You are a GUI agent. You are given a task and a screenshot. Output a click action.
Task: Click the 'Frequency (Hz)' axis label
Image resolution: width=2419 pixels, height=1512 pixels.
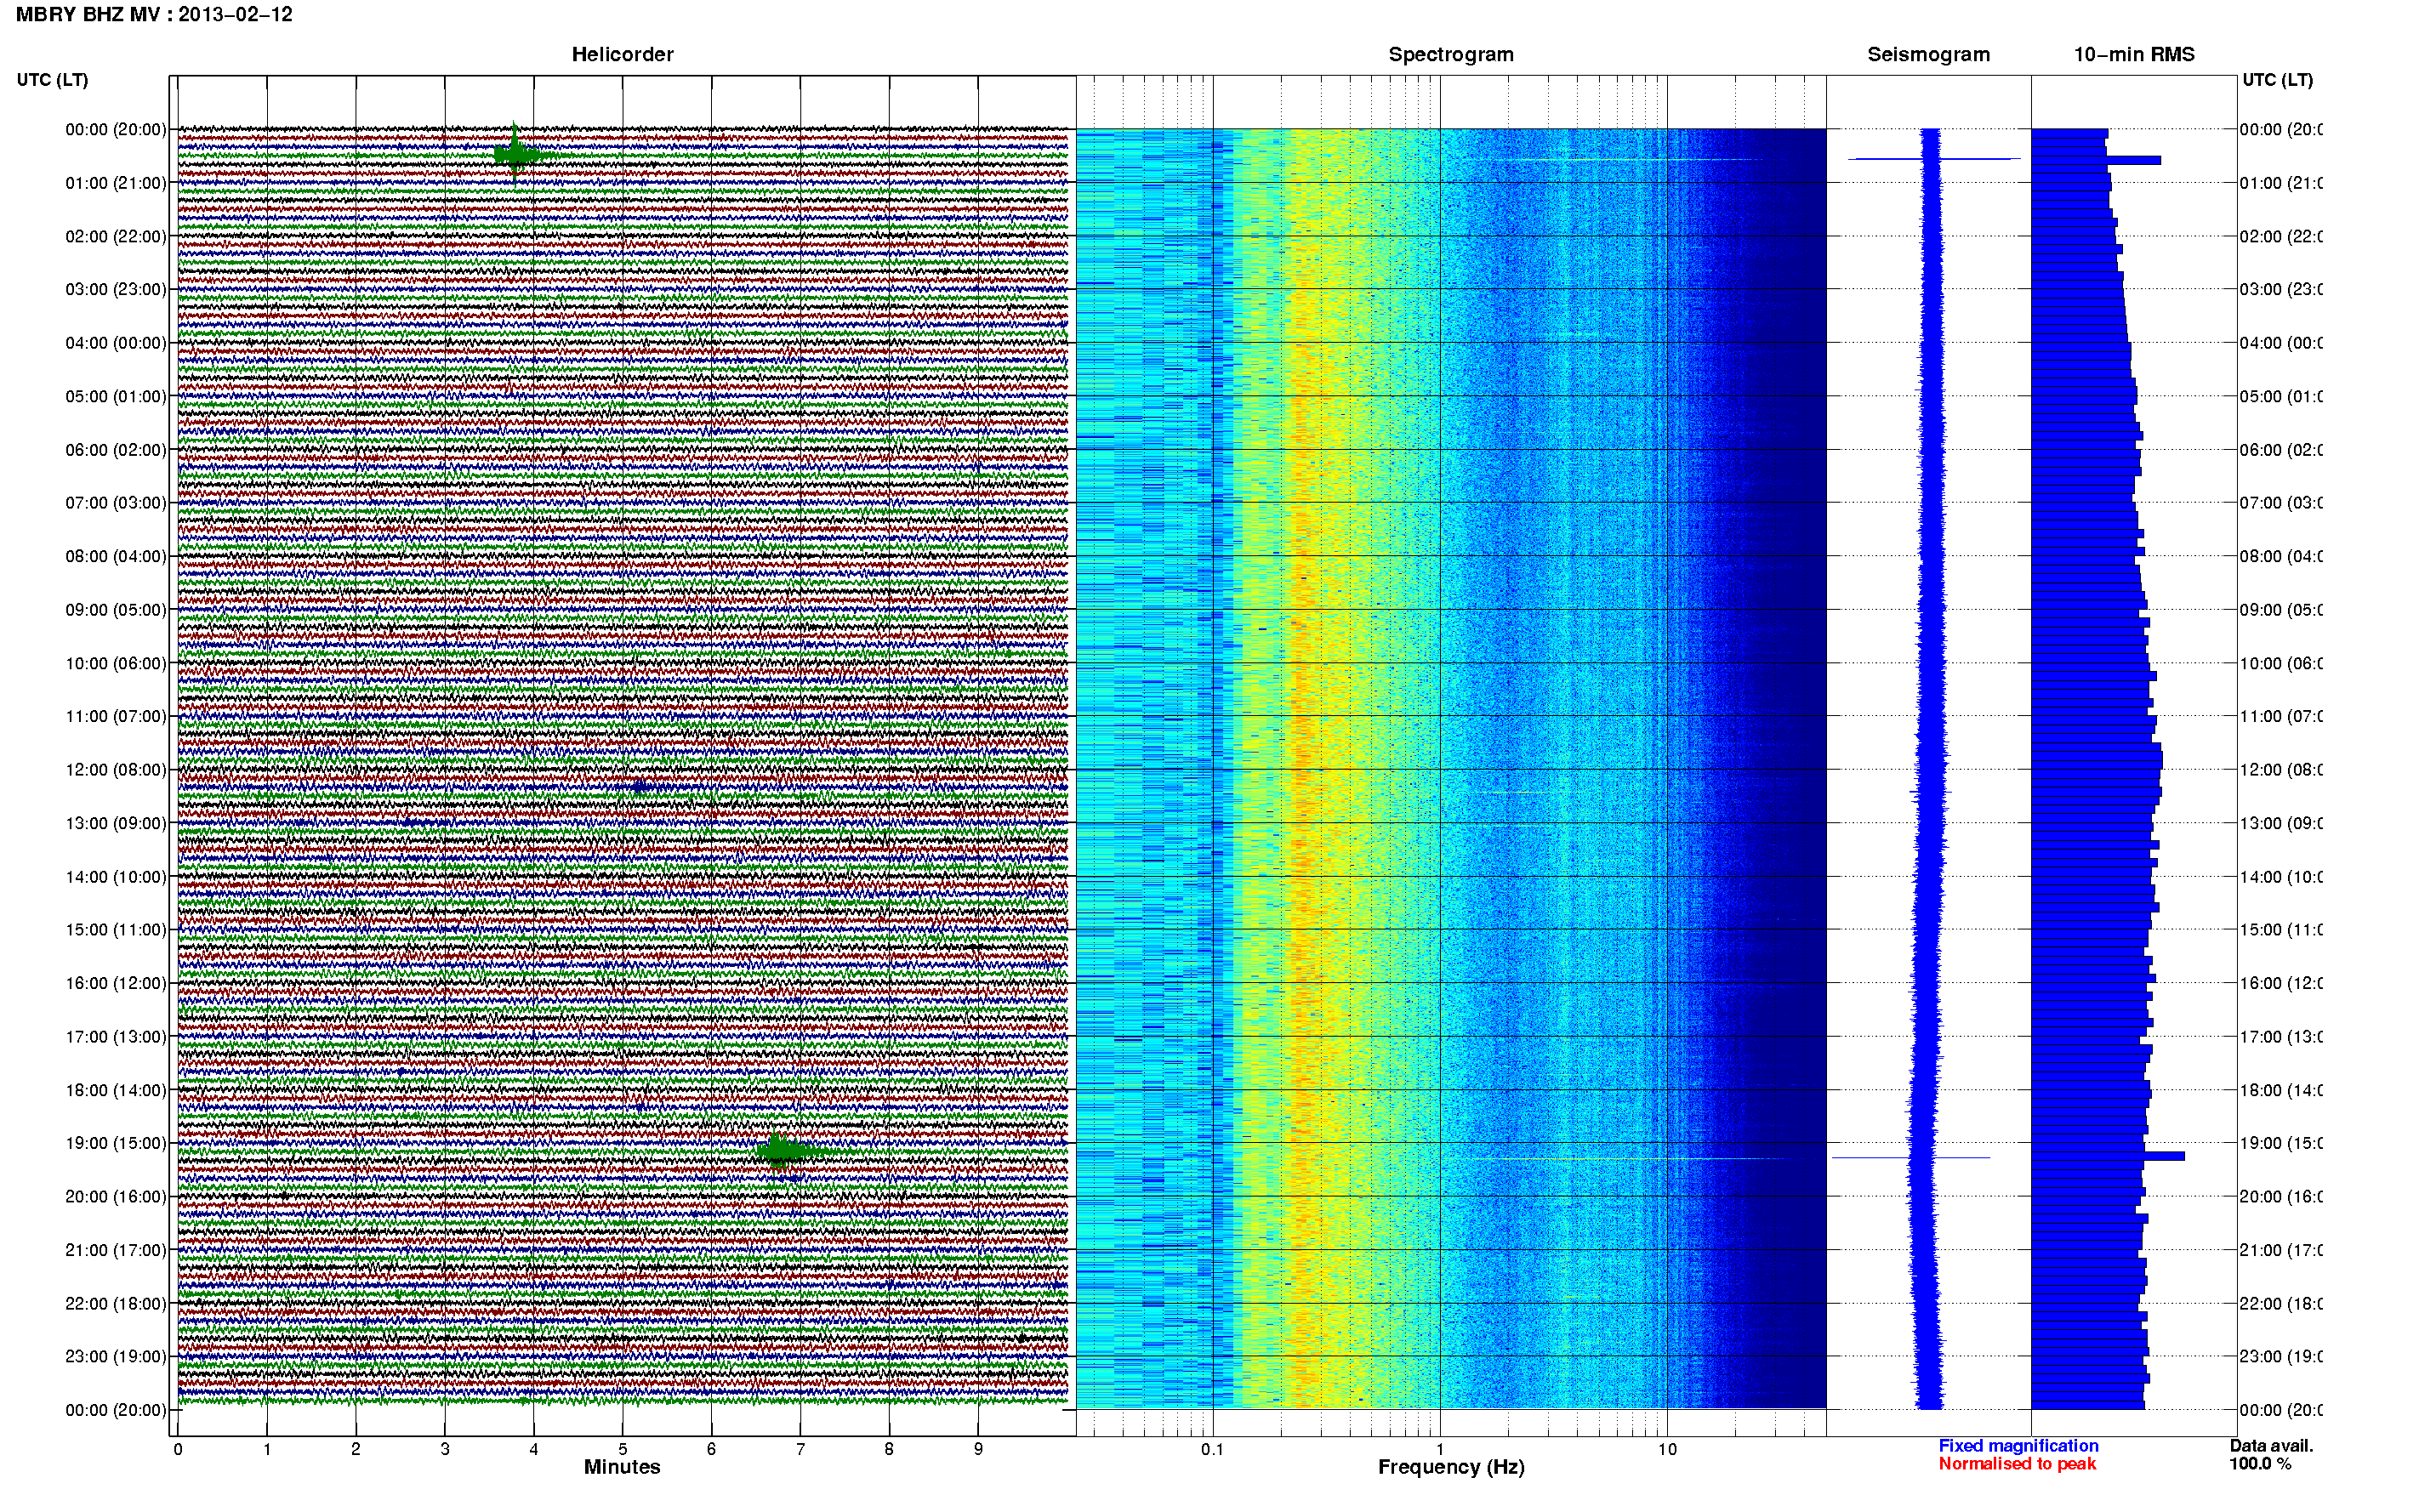click(x=1451, y=1467)
